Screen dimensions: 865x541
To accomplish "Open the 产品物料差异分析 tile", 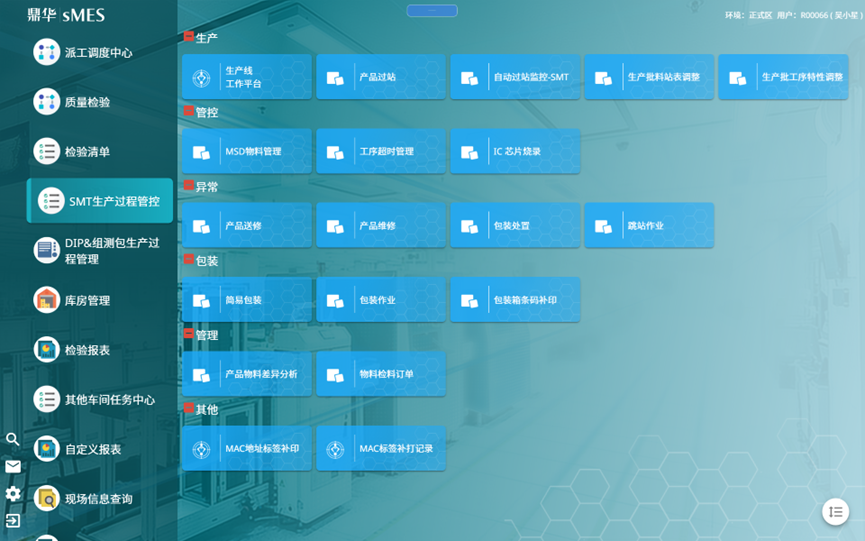I will click(x=246, y=374).
